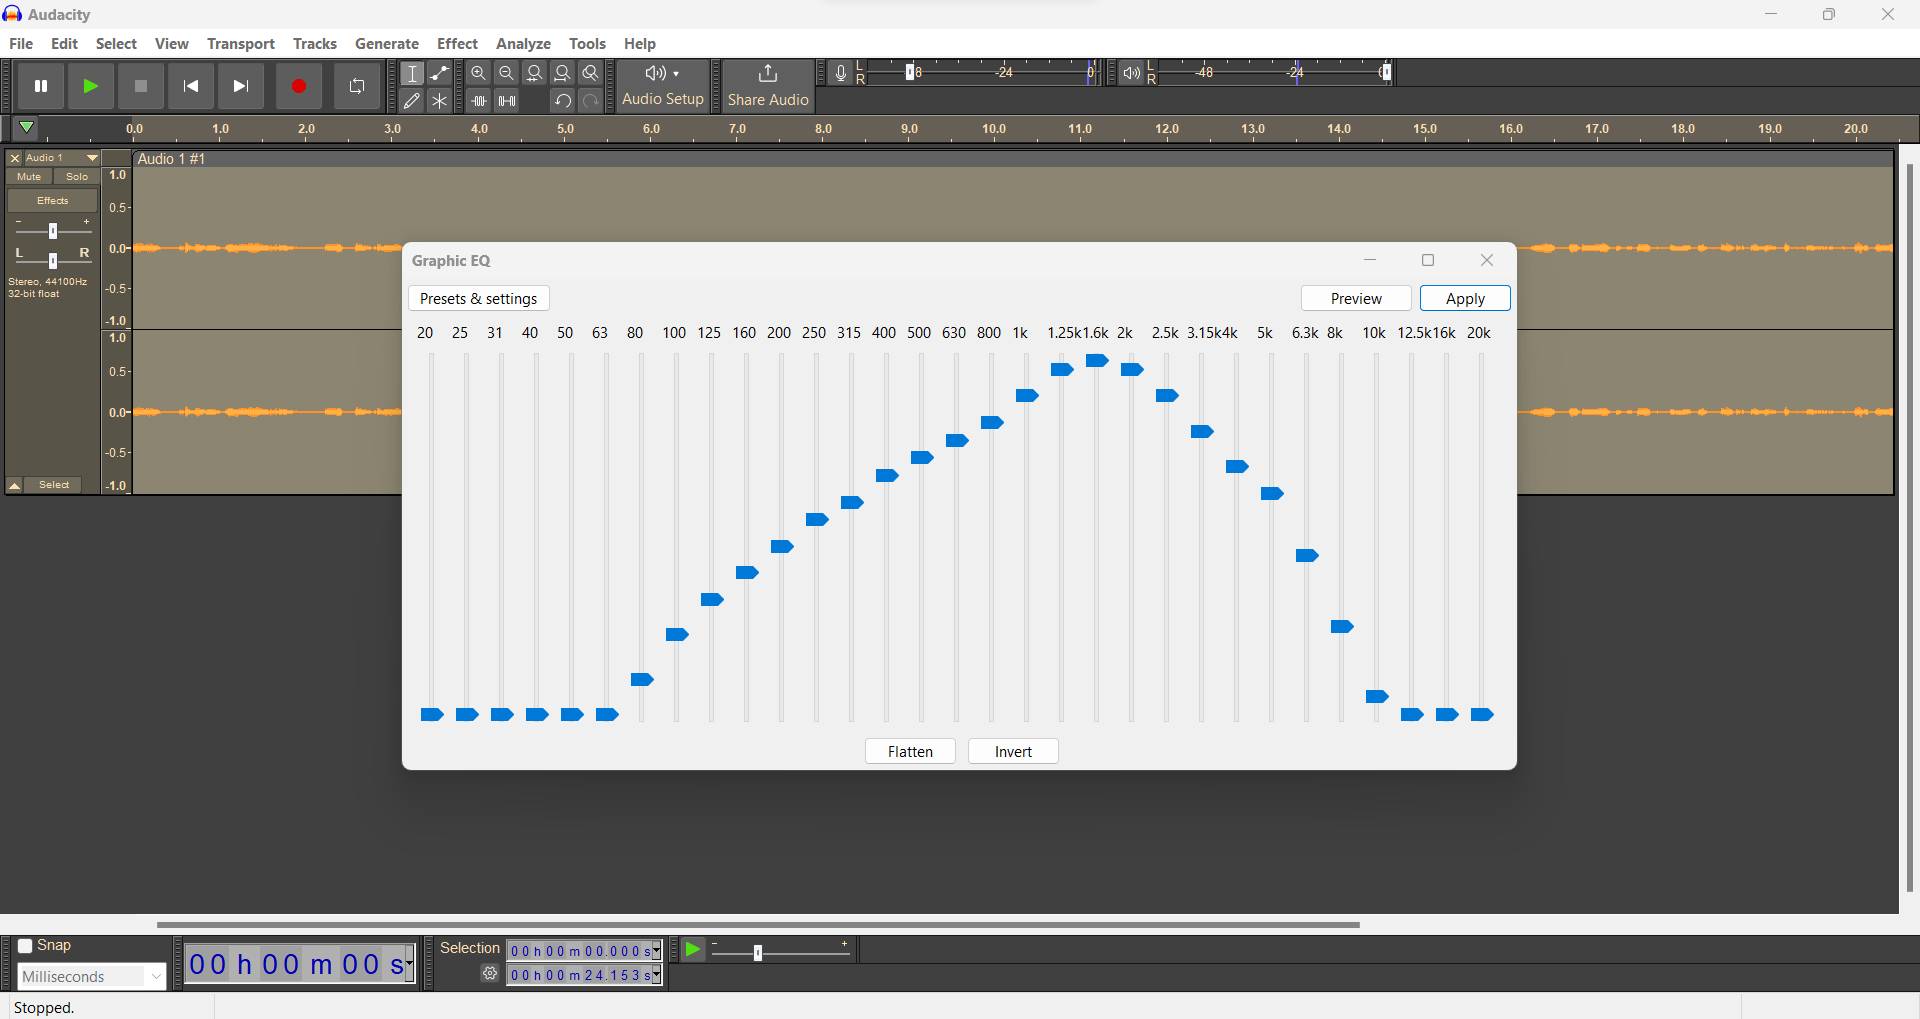The width and height of the screenshot is (1920, 1019).
Task: Toggle the Loop playback button
Action: pyautogui.click(x=357, y=86)
